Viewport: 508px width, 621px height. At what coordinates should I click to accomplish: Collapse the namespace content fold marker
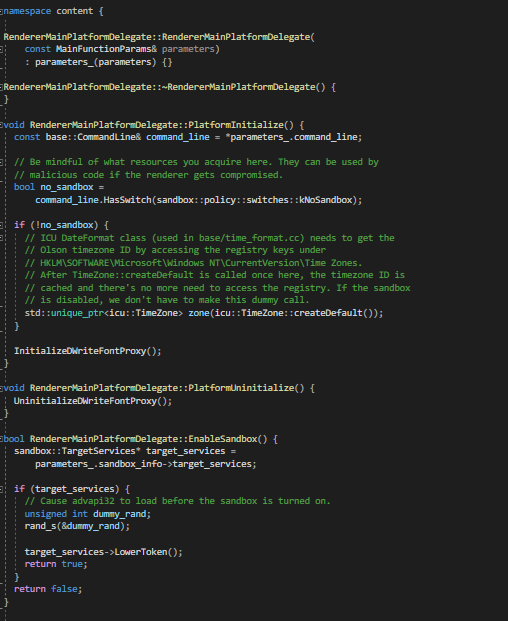[x=1, y=11]
